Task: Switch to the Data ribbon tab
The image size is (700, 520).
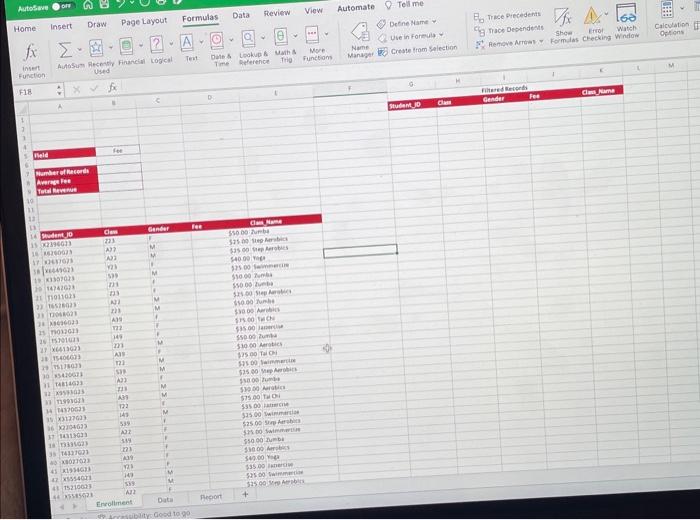Action: [x=241, y=15]
